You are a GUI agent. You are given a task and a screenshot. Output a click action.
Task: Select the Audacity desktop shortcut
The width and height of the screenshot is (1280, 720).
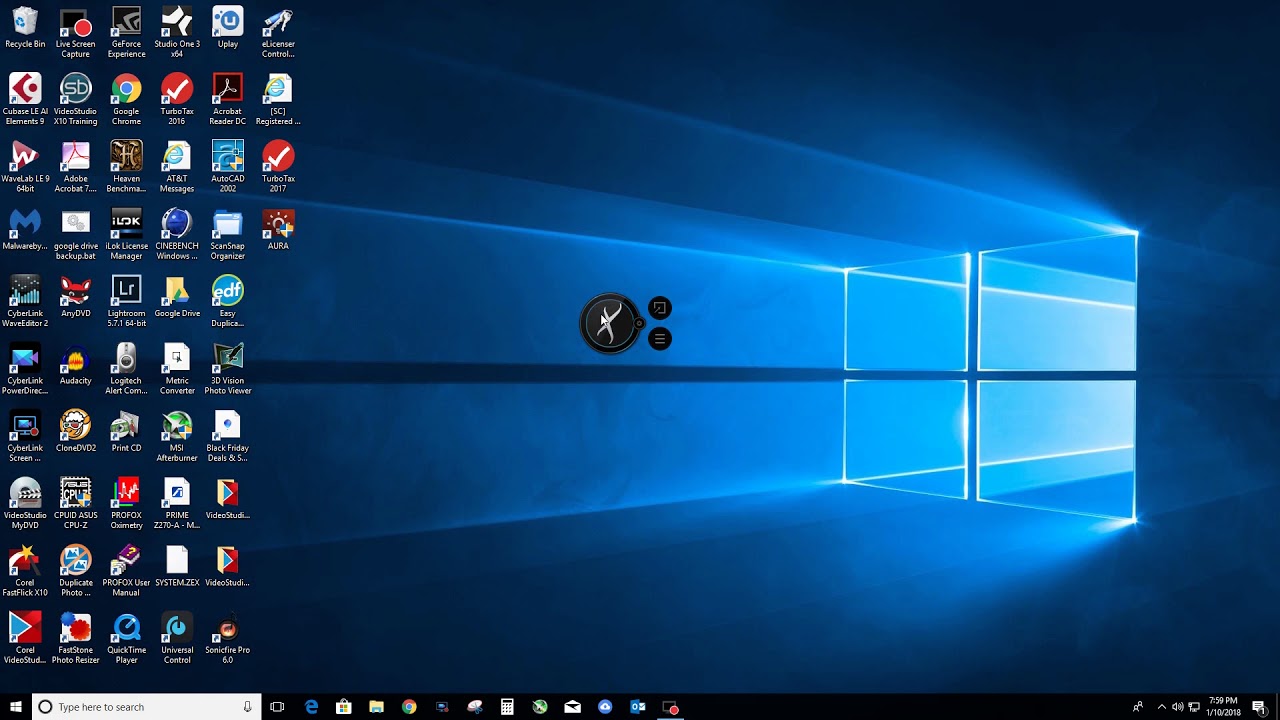click(x=76, y=364)
